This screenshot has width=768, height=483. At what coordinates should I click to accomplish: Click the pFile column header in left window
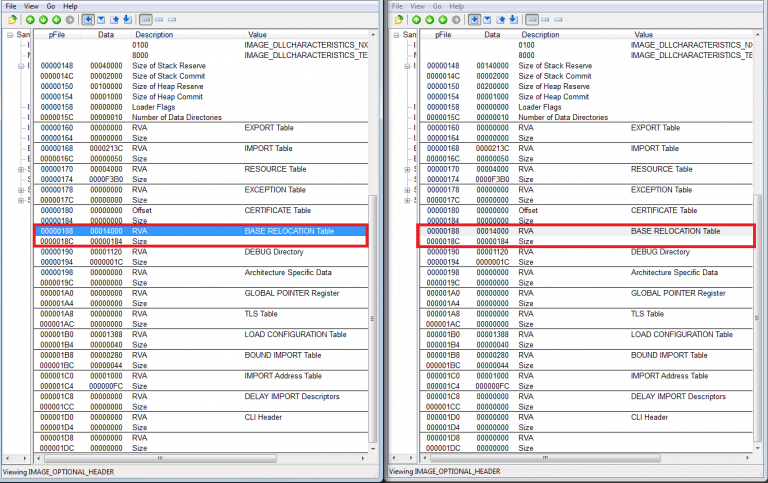57,34
